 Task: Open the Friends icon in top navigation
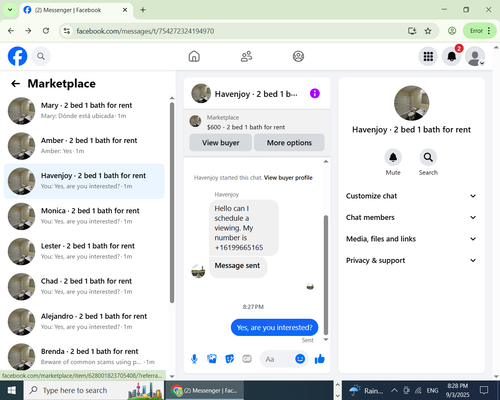tap(246, 56)
